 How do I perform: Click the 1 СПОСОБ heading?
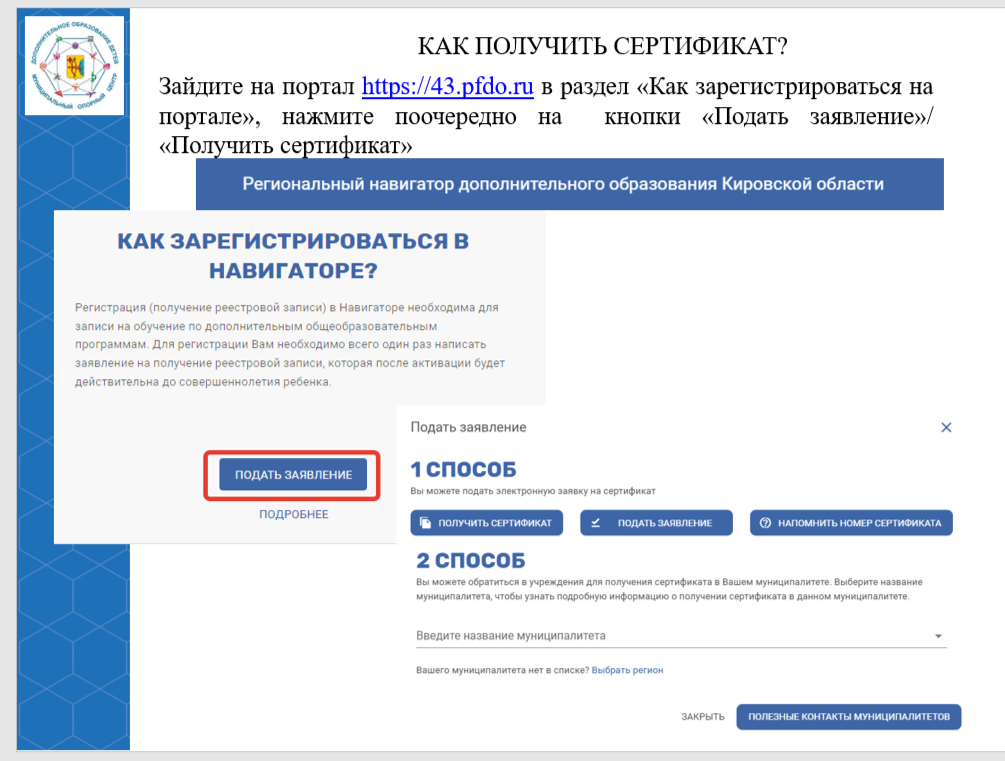tap(463, 469)
